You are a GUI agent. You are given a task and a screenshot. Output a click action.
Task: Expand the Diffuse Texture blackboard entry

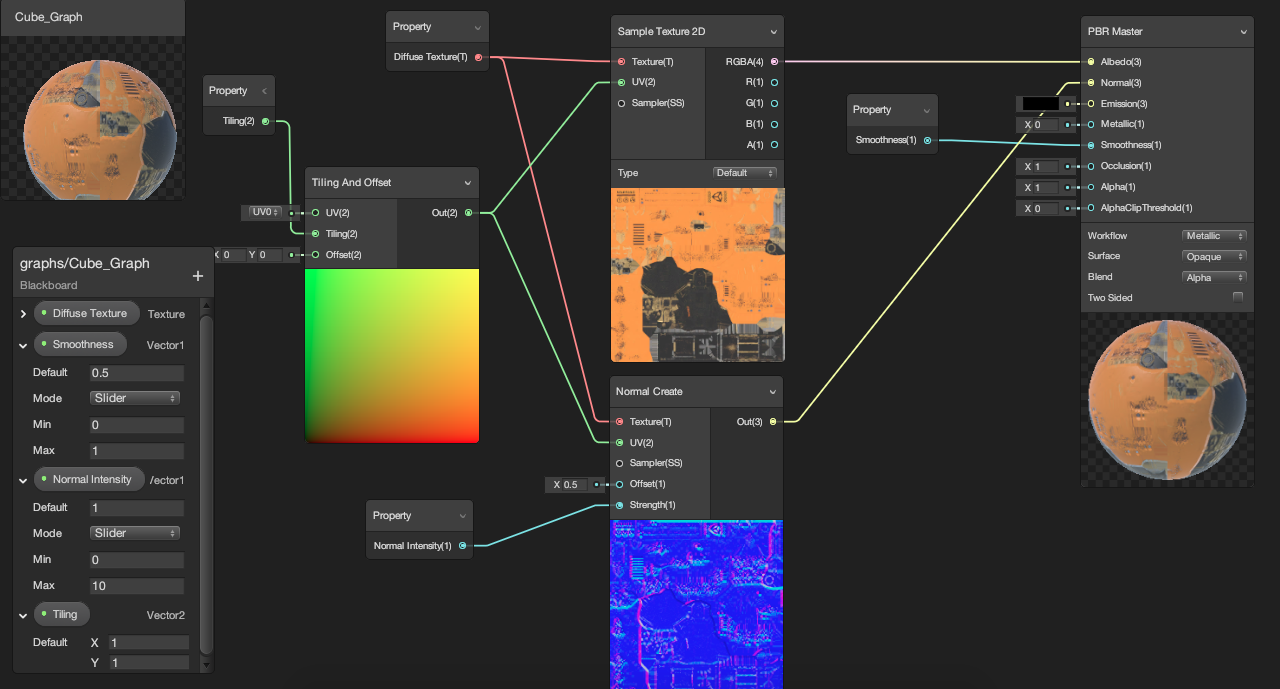pos(23,314)
